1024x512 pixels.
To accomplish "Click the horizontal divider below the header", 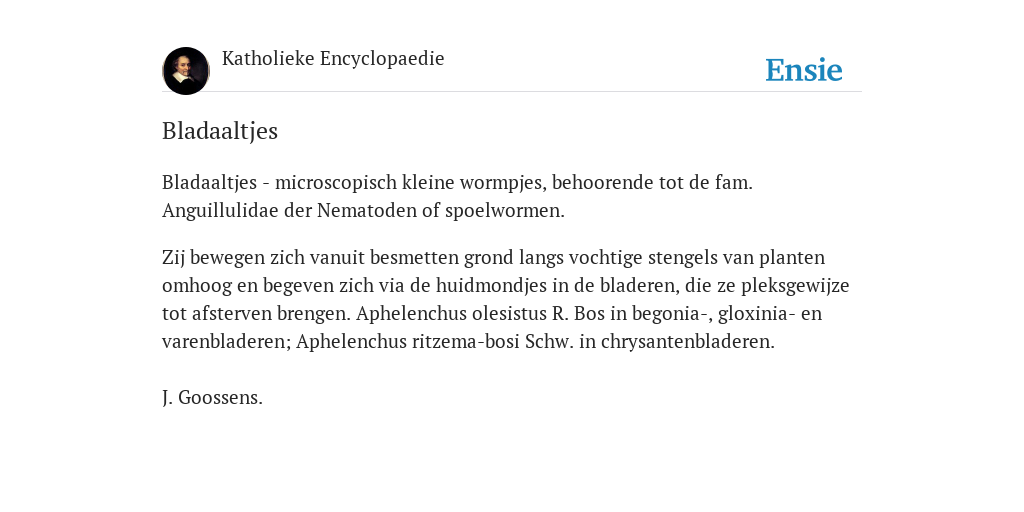I will click(512, 92).
